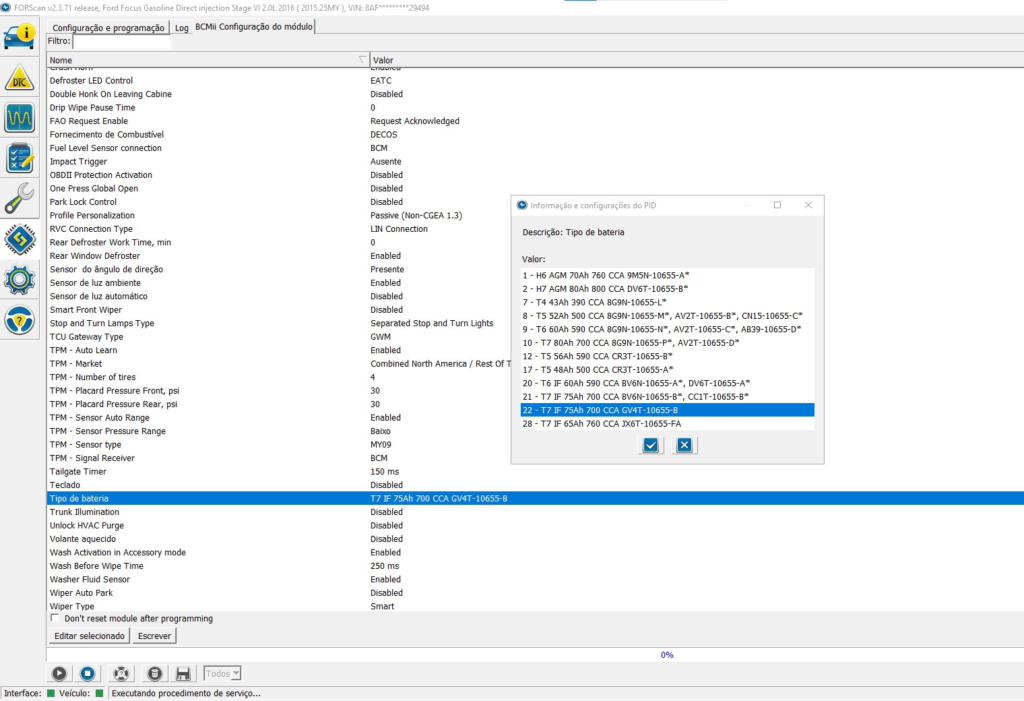Confirm battery type with checkmark button

(x=650, y=445)
